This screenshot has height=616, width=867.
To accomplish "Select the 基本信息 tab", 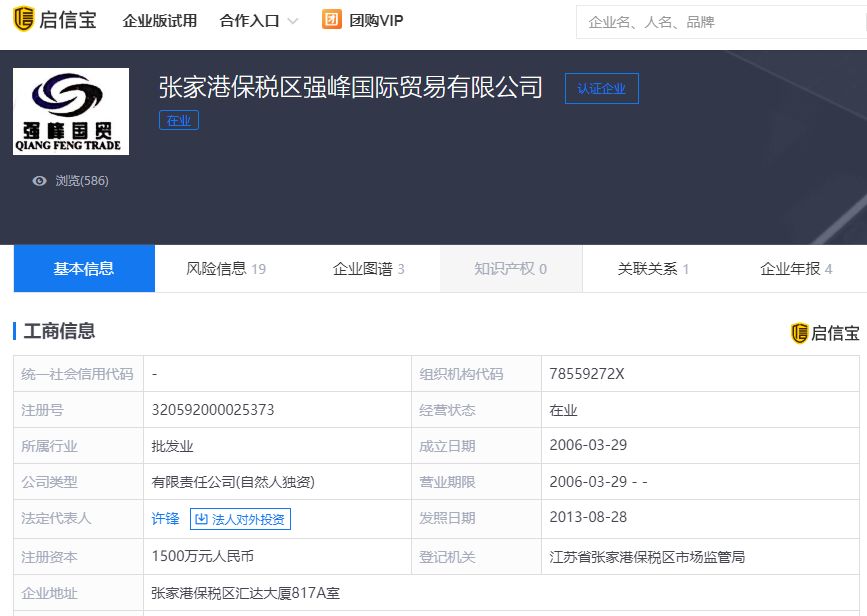I will tap(84, 267).
